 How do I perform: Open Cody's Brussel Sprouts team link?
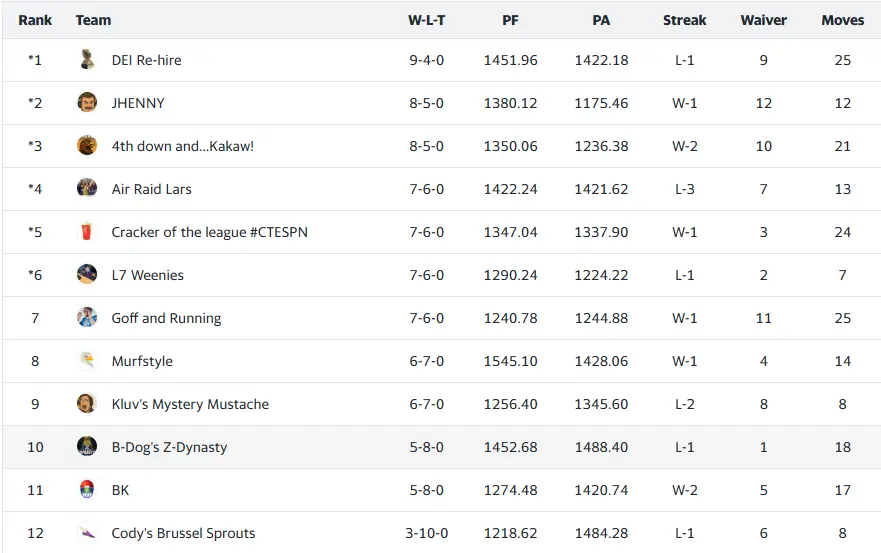[x=183, y=533]
